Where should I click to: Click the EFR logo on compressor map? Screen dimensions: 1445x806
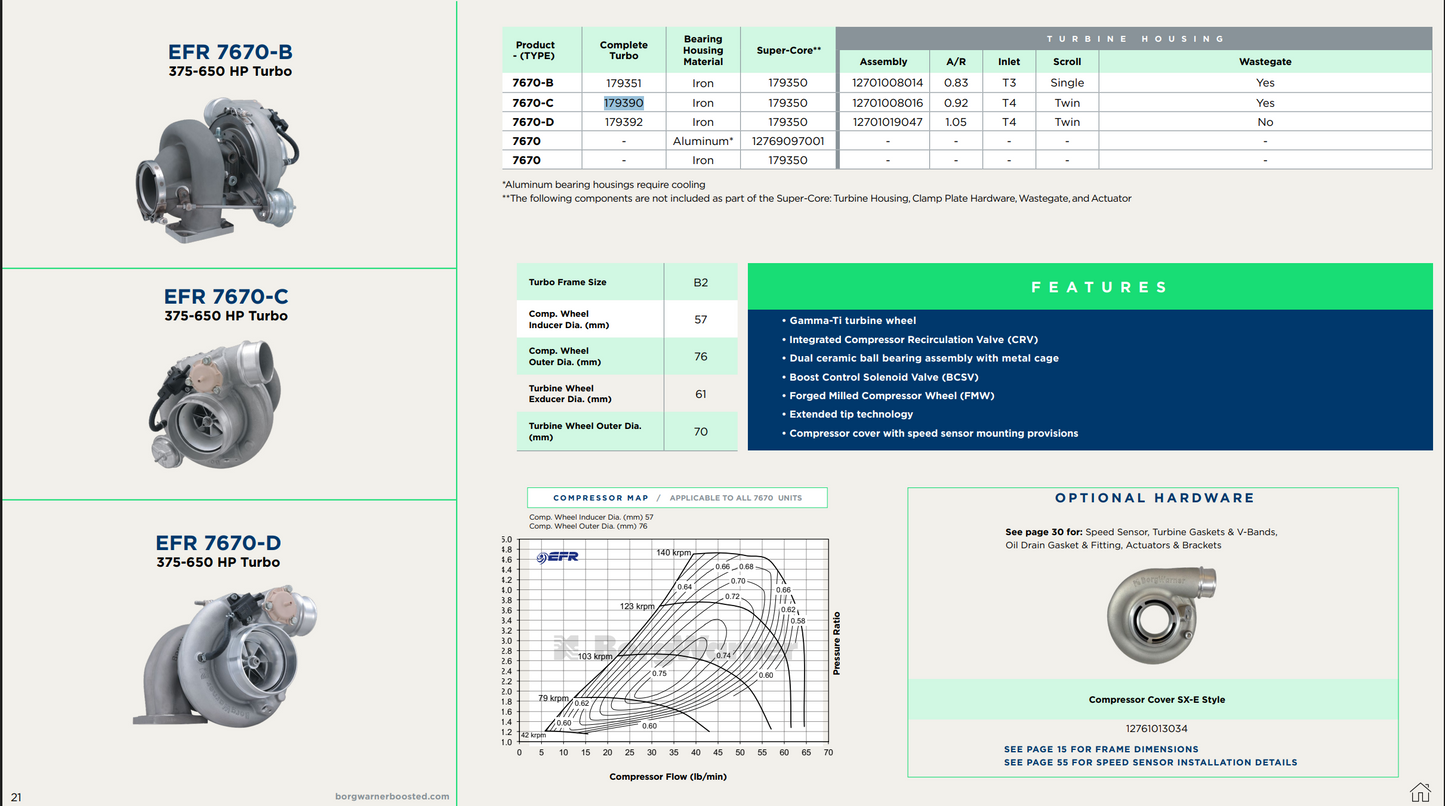tap(558, 557)
